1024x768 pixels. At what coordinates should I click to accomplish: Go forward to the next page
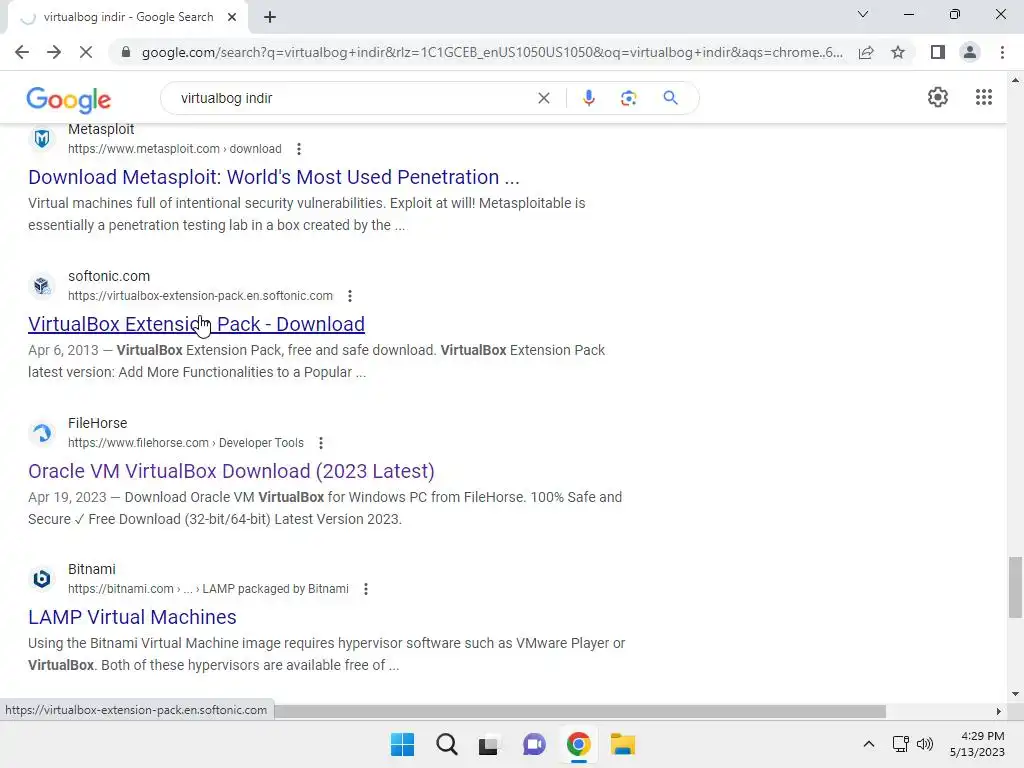tap(54, 52)
